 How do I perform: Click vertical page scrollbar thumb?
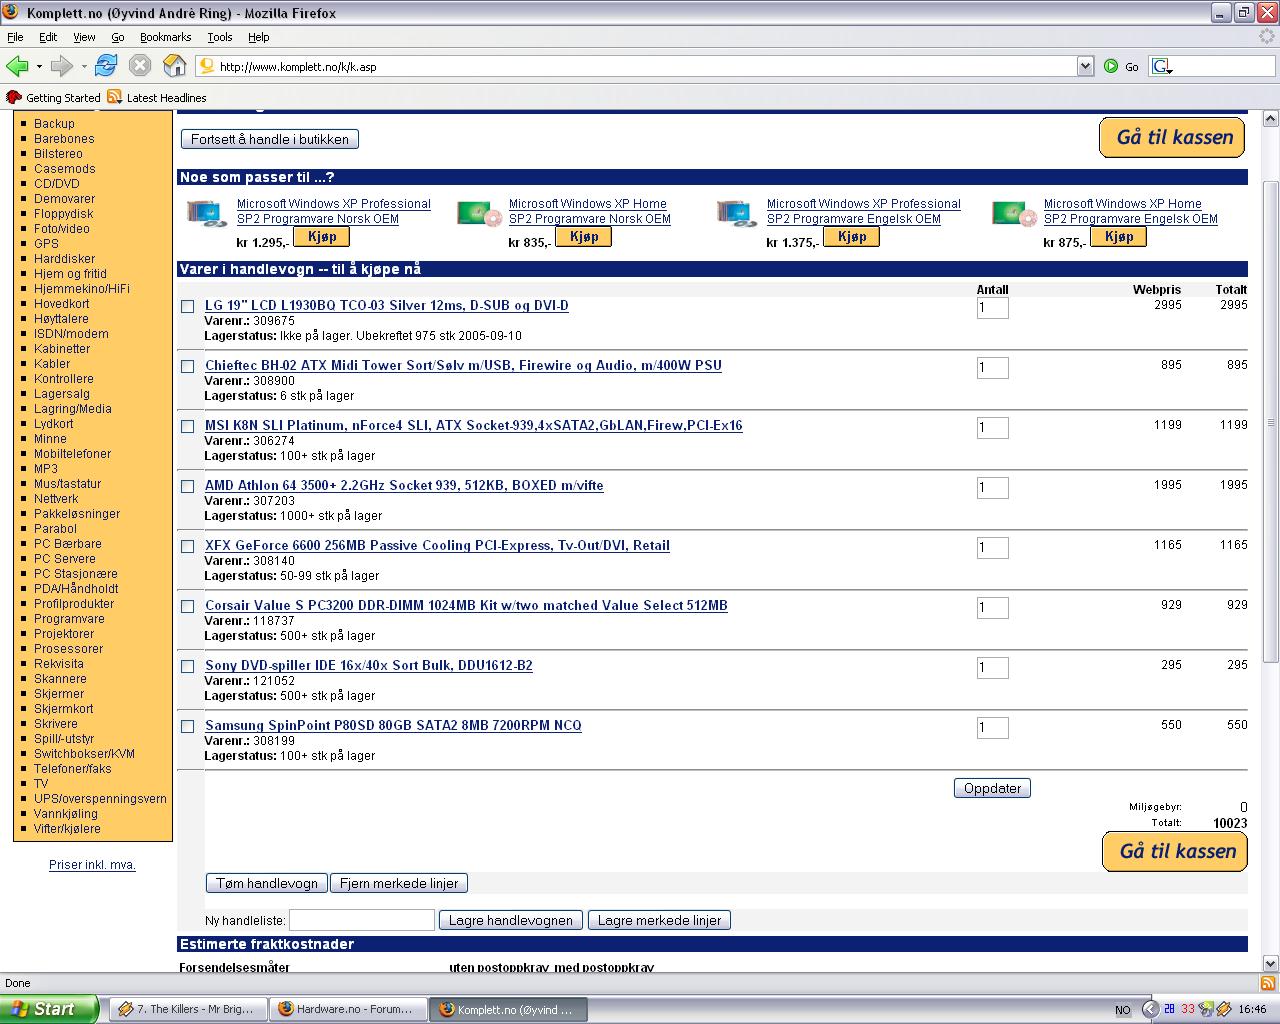click(1271, 420)
